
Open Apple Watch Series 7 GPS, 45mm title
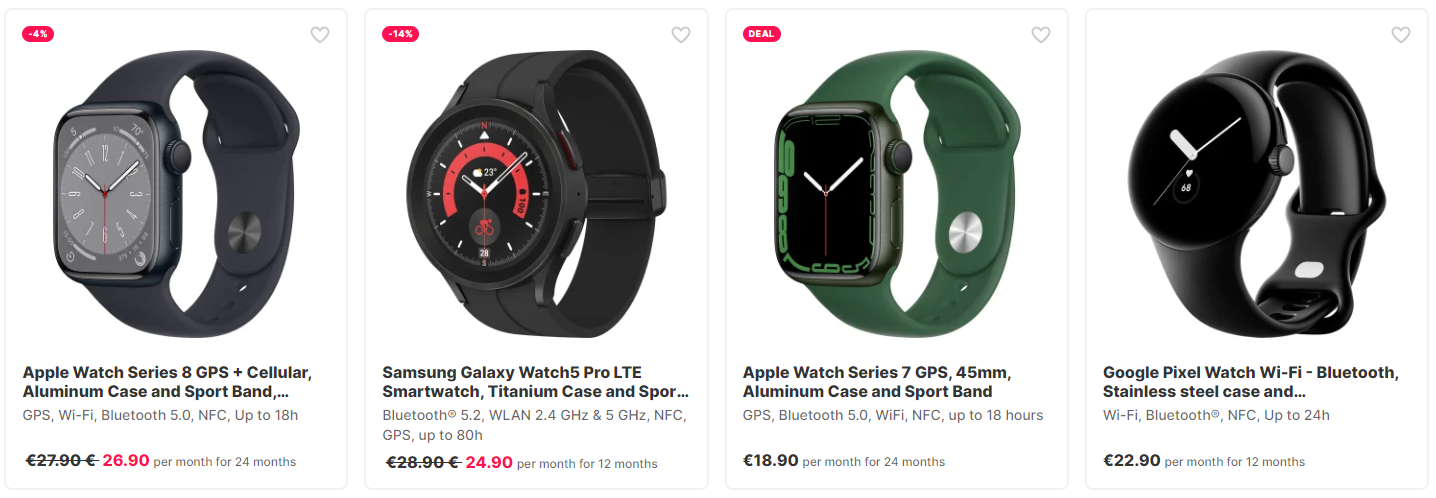877,382
